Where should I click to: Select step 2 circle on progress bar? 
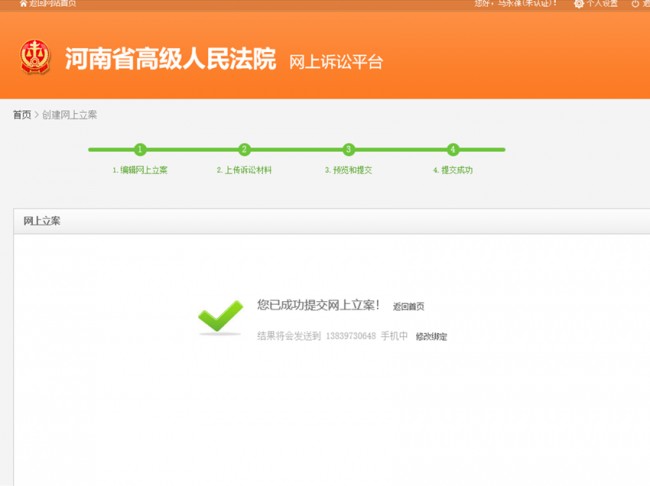[245, 149]
